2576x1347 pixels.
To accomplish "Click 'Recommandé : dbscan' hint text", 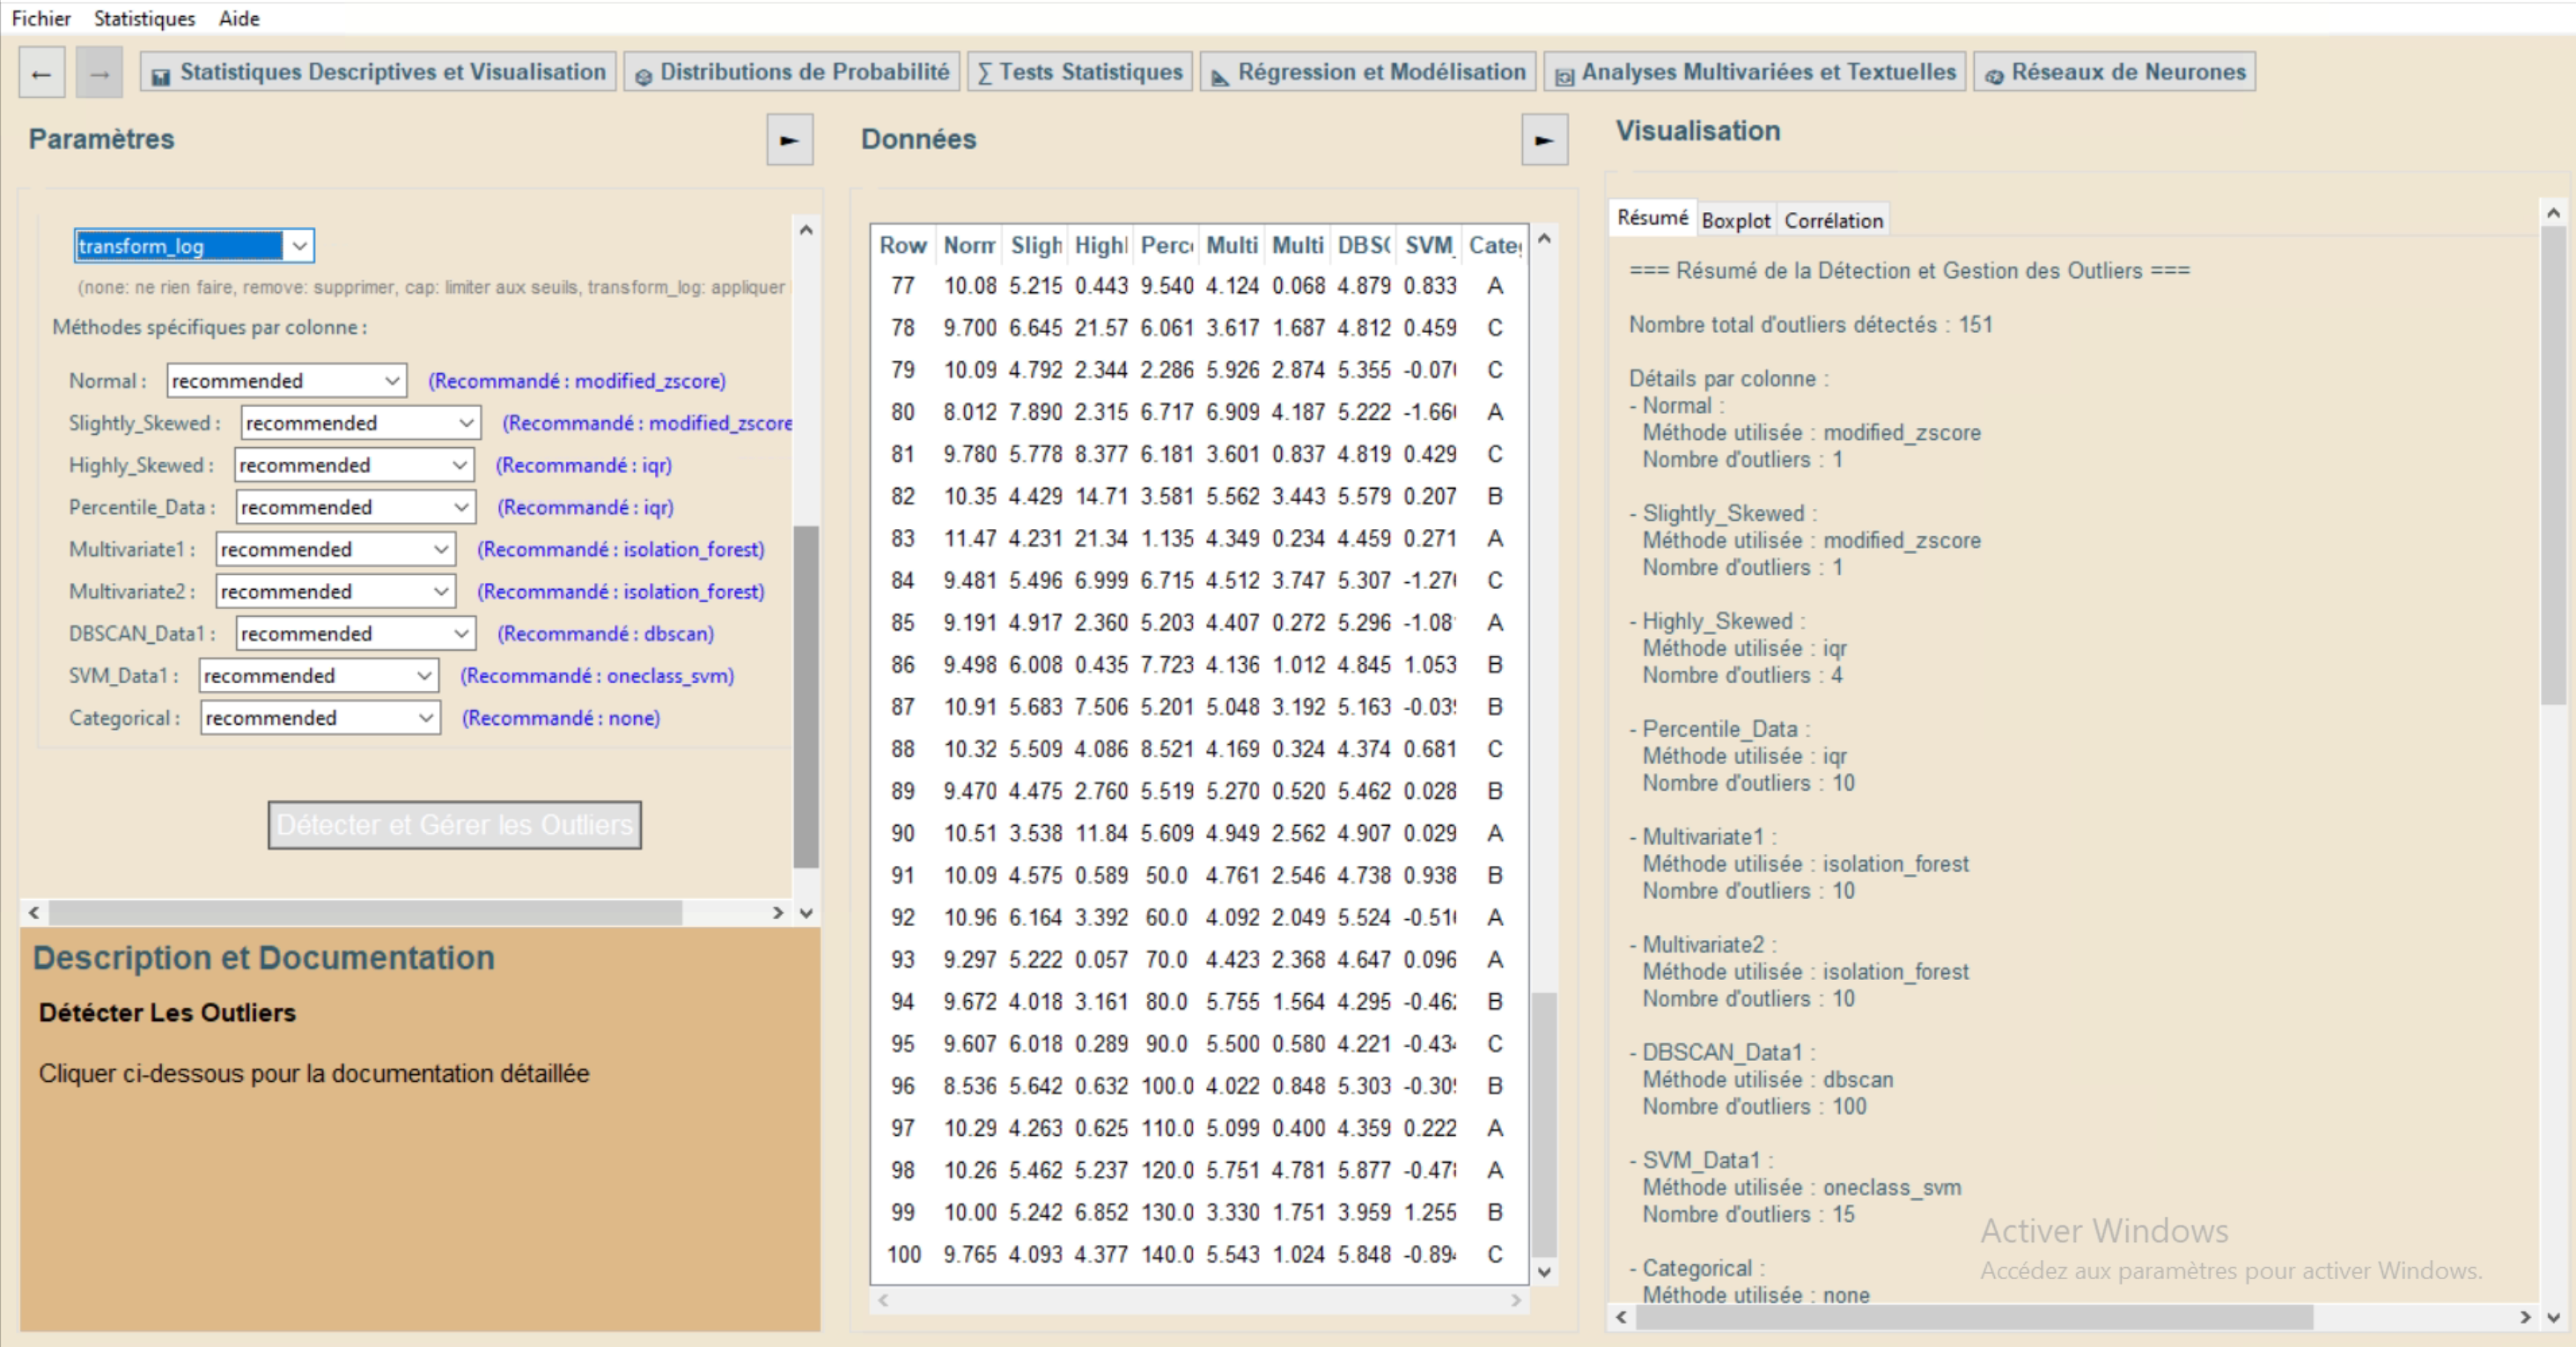I will 606,634.
